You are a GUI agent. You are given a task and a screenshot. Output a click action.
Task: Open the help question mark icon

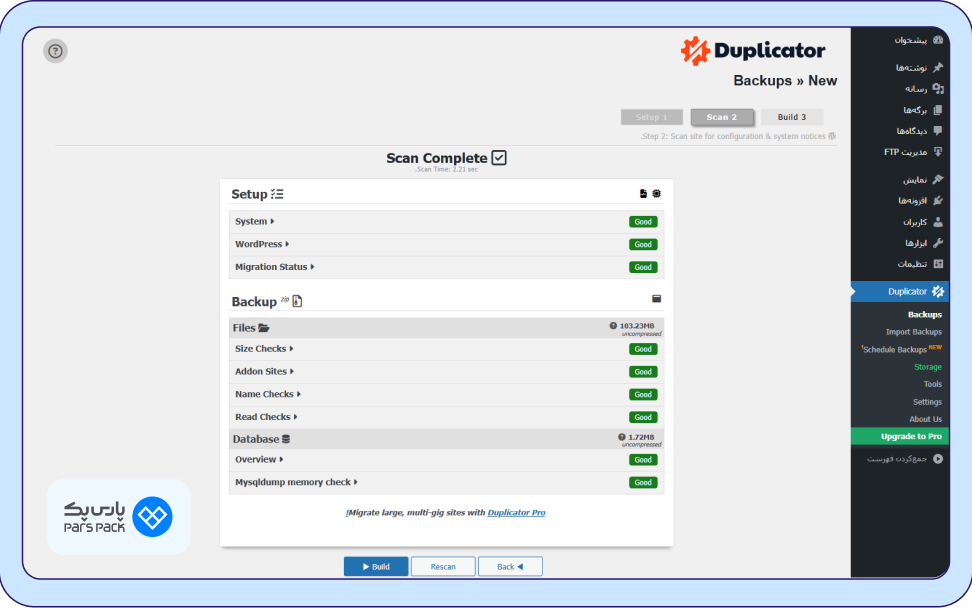55,51
